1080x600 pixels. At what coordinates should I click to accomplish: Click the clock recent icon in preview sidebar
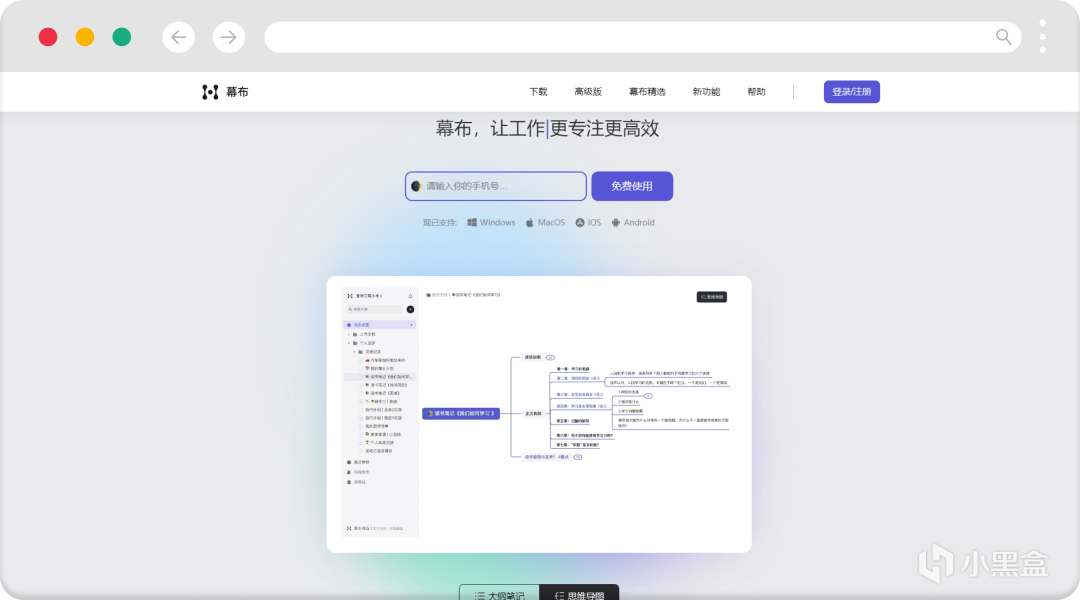point(349,462)
